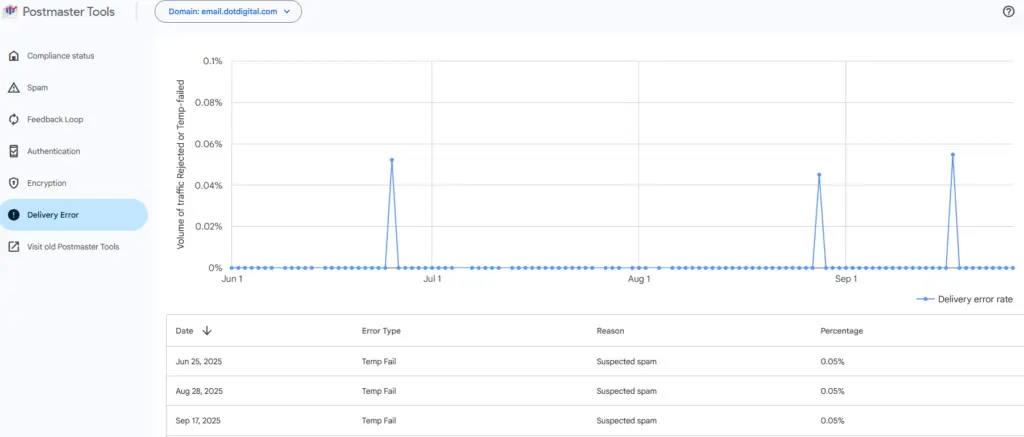This screenshot has height=437, width=1024.
Task: Select the Authentication sidebar item
Action: (x=53, y=151)
